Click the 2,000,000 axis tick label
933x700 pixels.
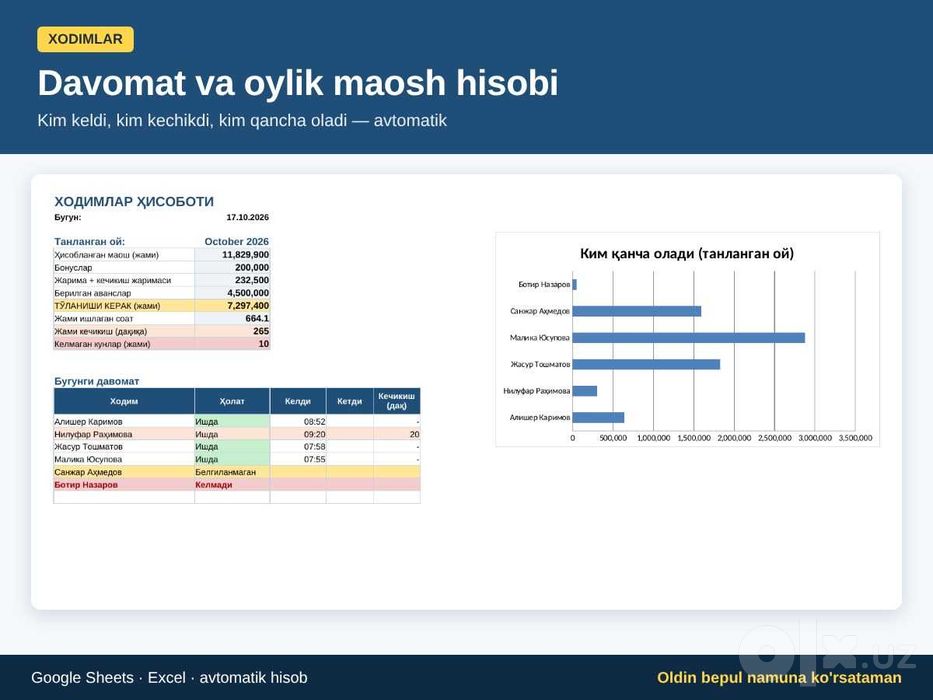734,438
